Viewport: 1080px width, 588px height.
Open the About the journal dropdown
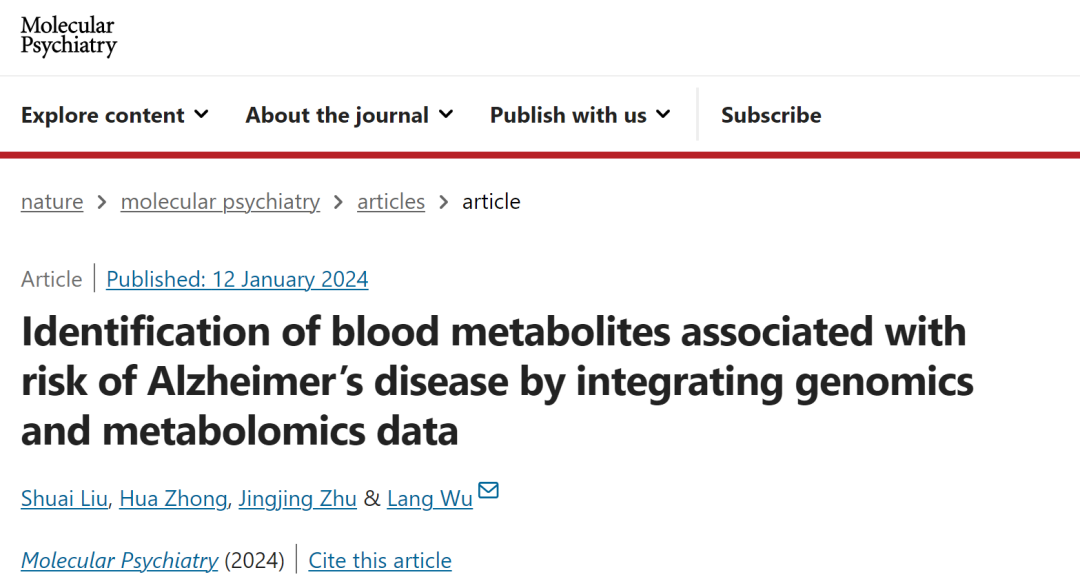click(349, 115)
